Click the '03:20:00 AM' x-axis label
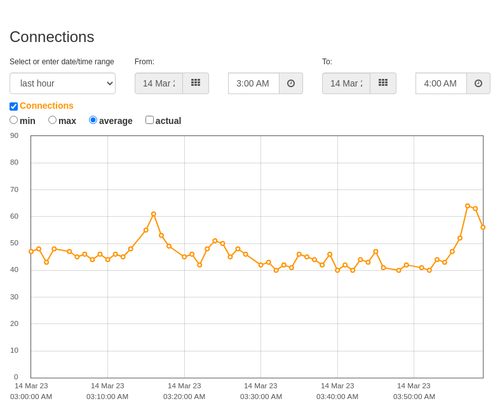This screenshot has height=403, width=500. pyautogui.click(x=184, y=397)
